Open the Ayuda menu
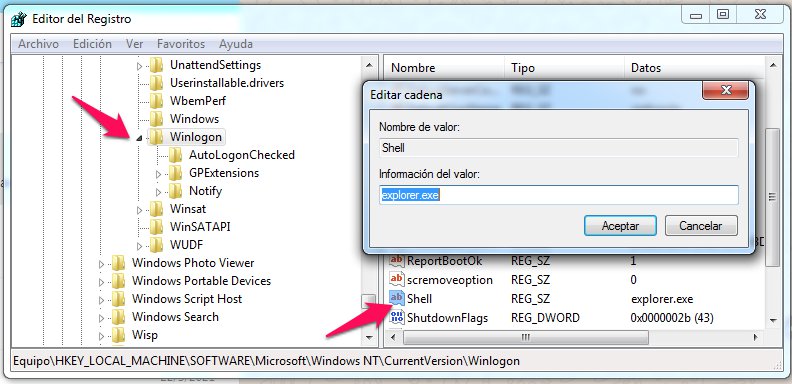Image resolution: width=792 pixels, height=384 pixels. [236, 44]
